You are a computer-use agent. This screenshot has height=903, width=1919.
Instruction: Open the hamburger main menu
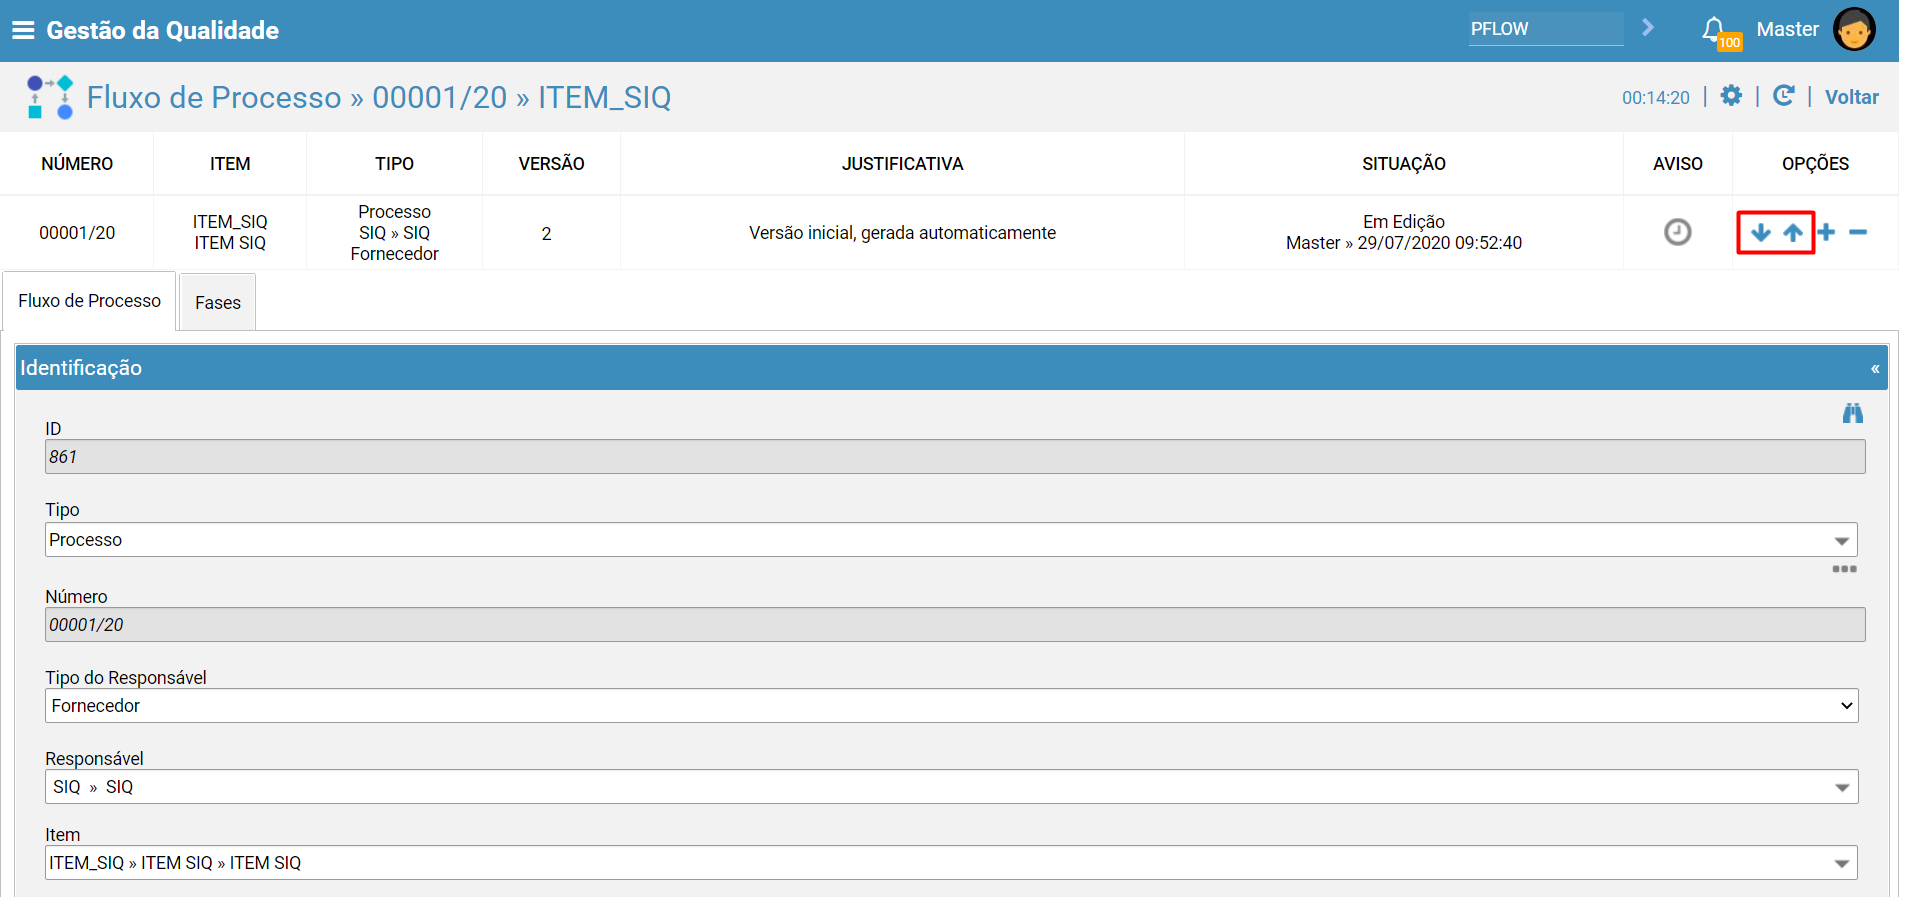point(23,30)
